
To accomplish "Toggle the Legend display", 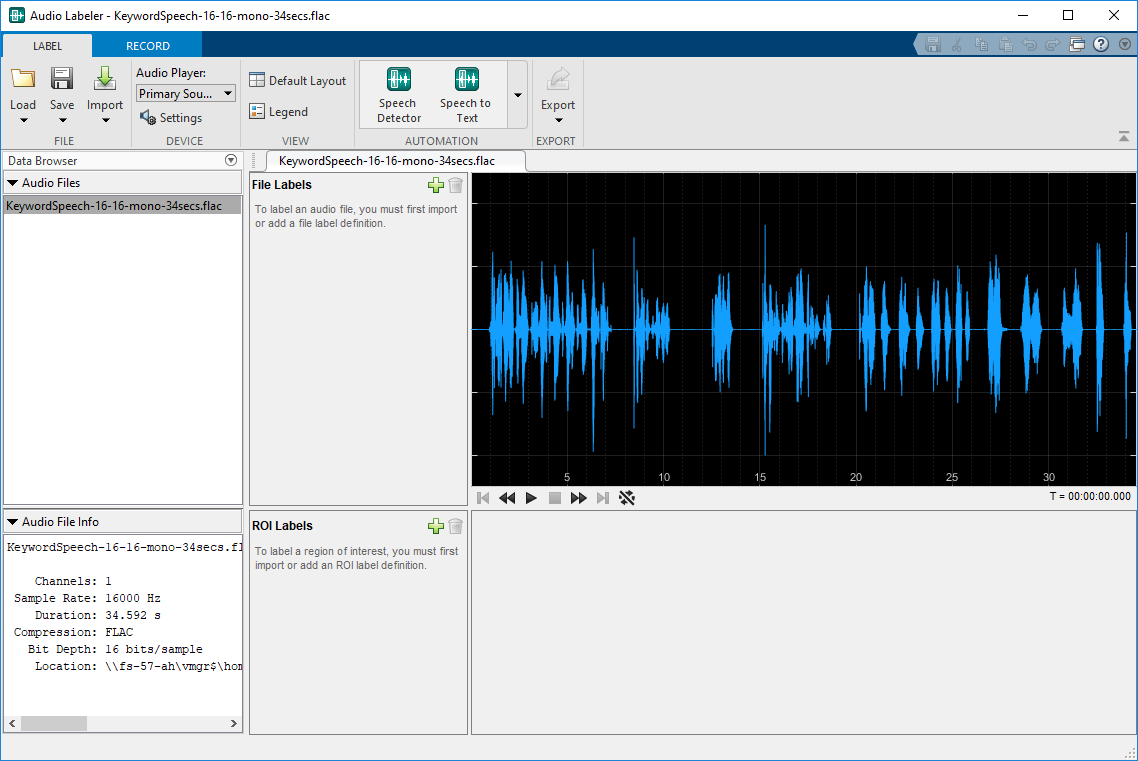I will (278, 112).
